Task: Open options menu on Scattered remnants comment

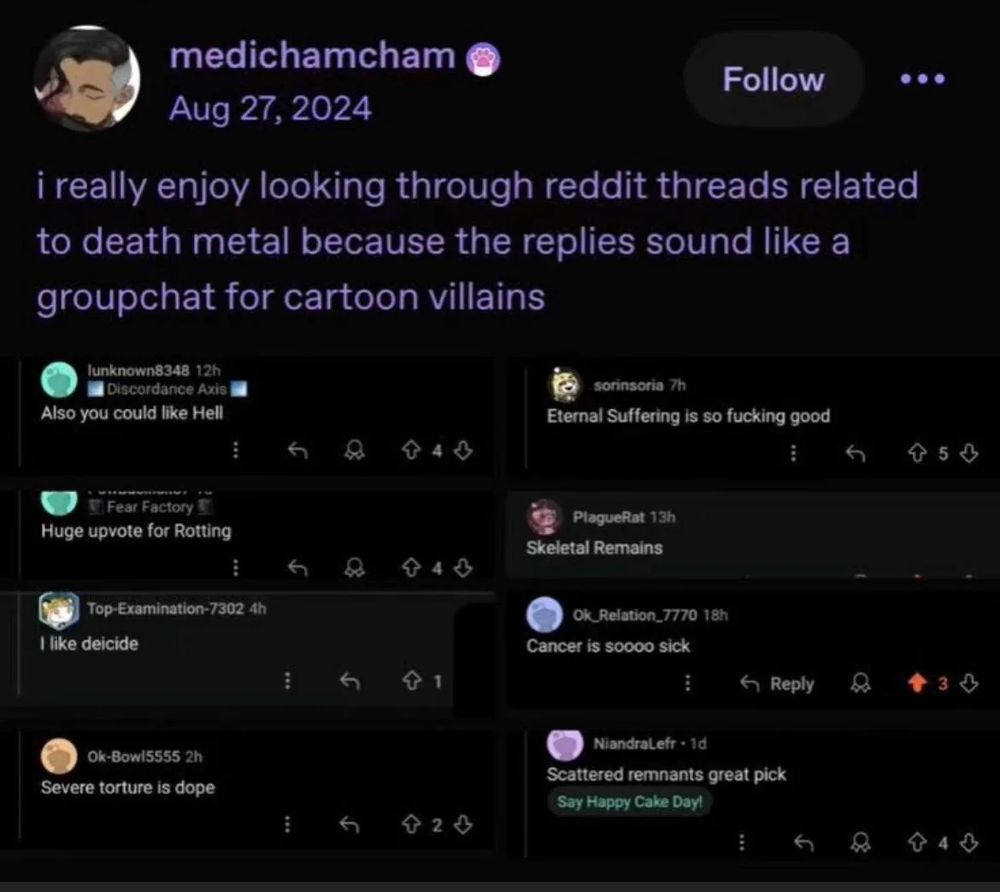Action: coord(742,843)
